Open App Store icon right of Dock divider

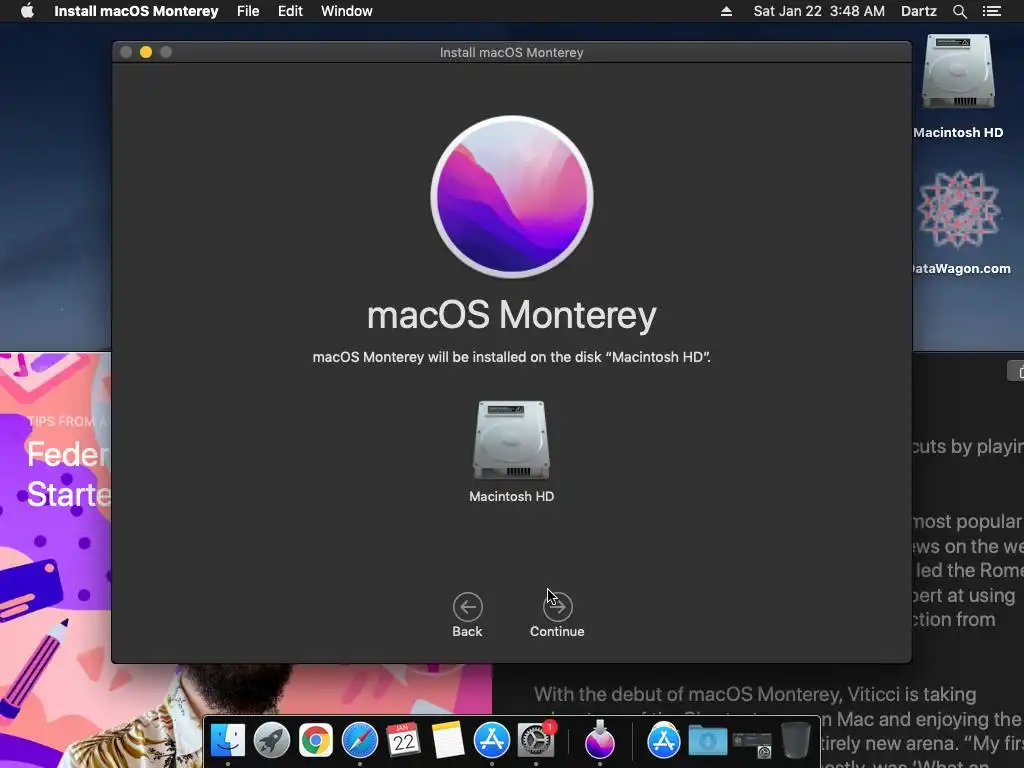point(664,740)
